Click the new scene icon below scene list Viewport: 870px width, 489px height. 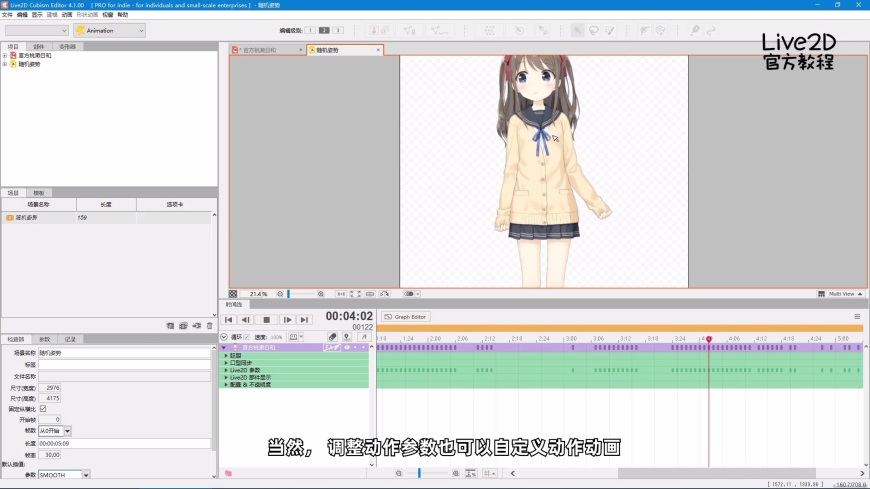point(170,326)
